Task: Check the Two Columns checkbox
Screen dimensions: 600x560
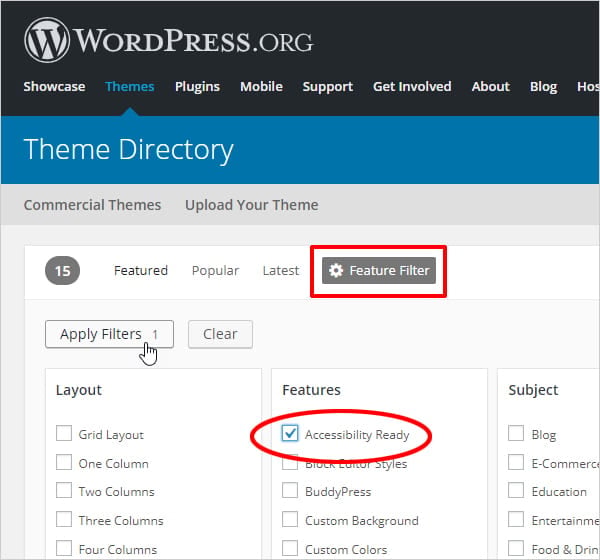Action: pyautogui.click(x=64, y=491)
